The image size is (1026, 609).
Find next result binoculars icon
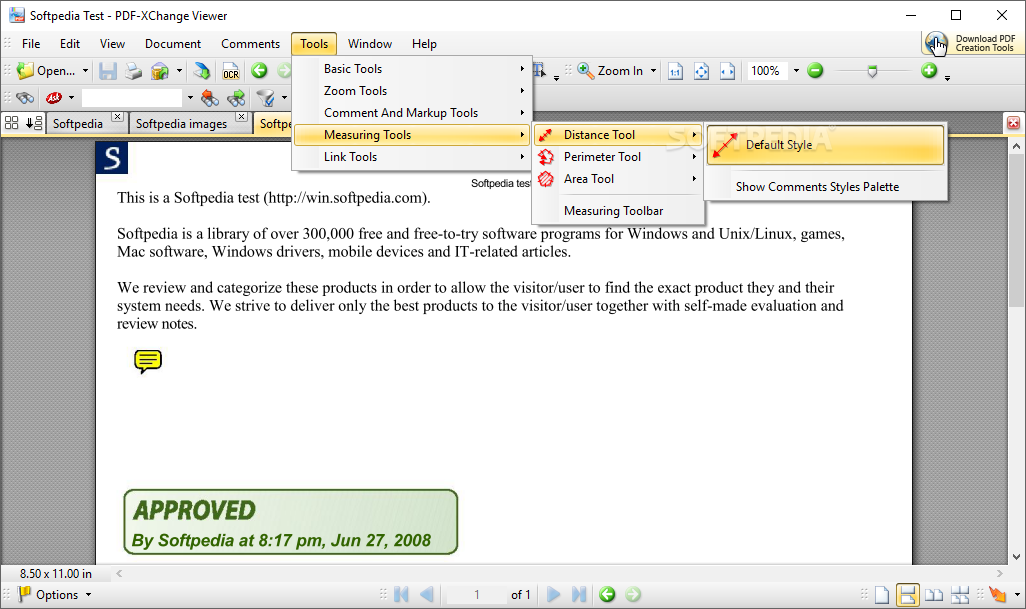(x=236, y=98)
